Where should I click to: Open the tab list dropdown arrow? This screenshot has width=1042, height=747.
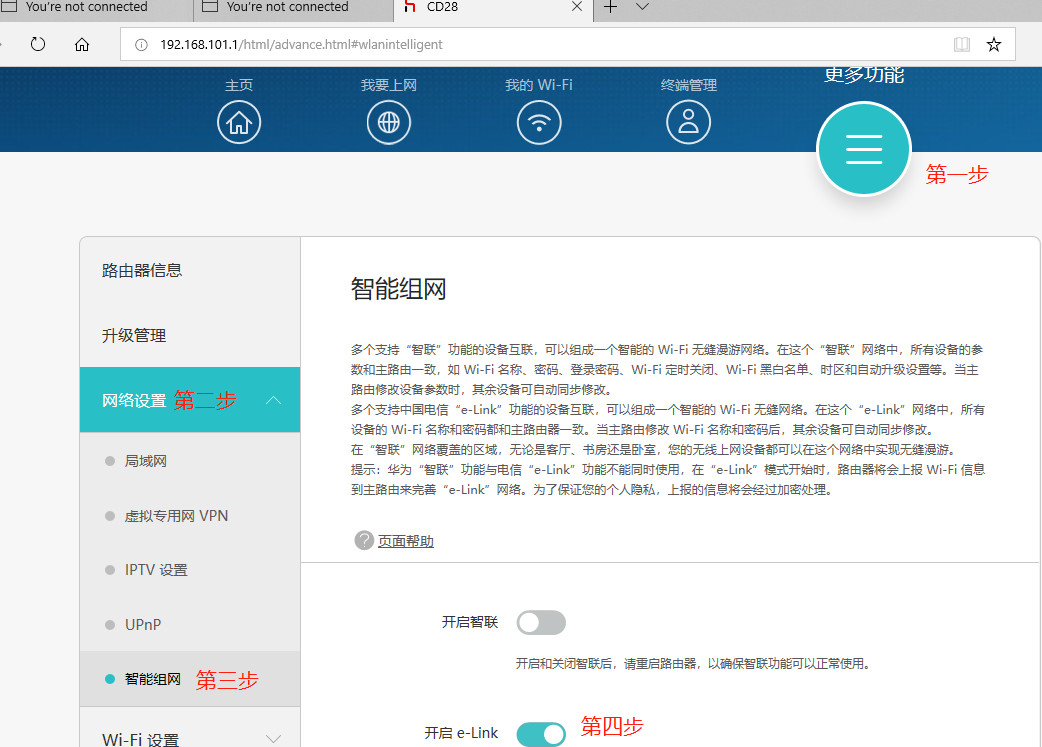(x=641, y=11)
